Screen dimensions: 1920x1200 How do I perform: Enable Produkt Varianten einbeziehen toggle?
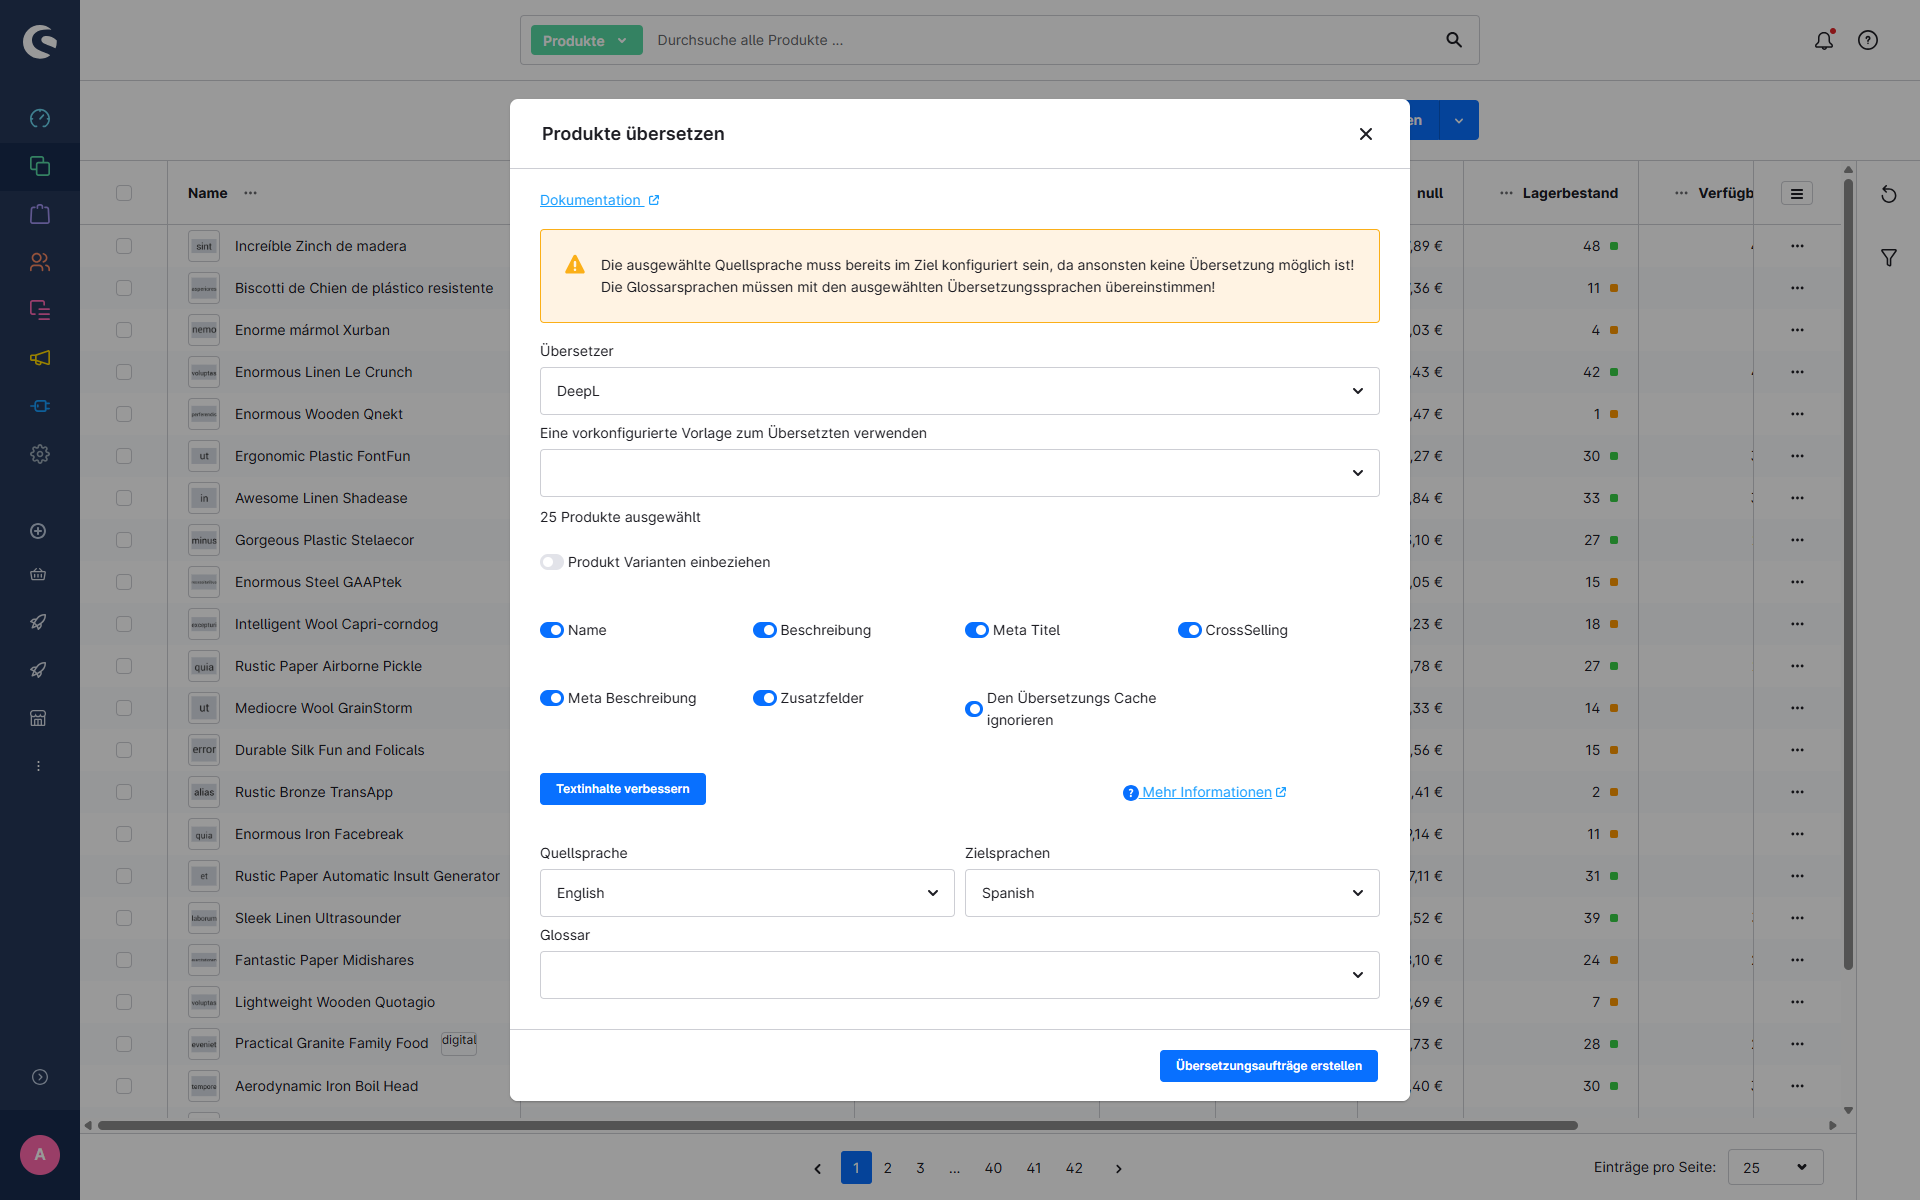pos(552,562)
